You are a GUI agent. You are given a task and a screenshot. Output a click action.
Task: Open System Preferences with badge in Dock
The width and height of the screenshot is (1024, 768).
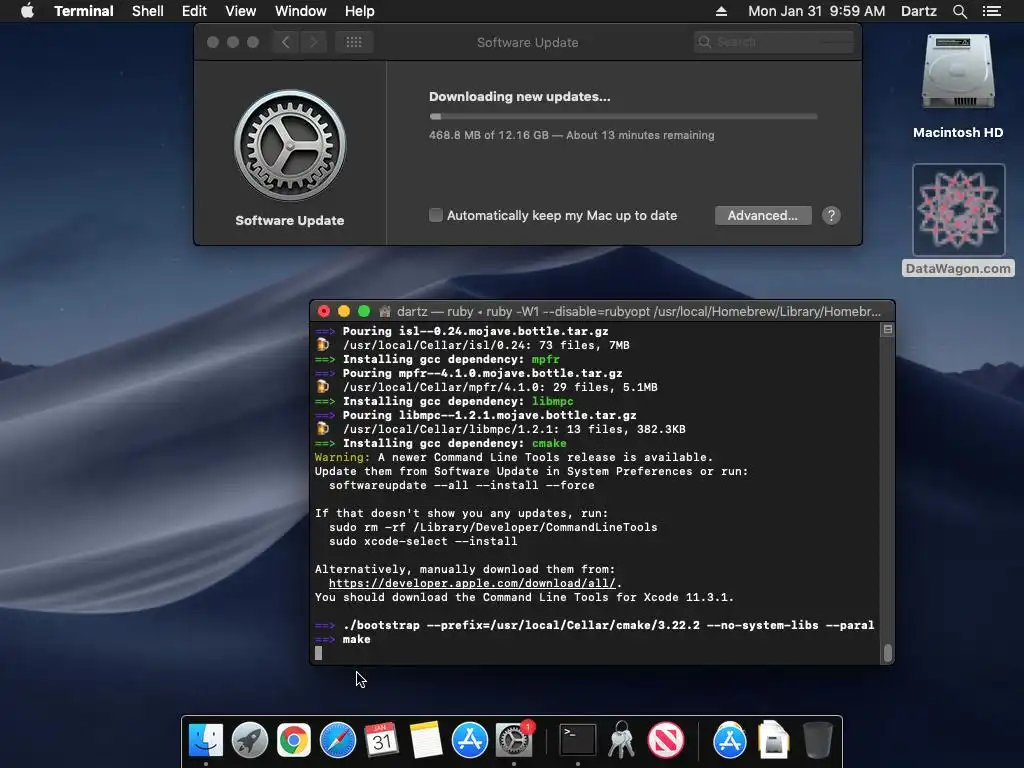tap(514, 740)
